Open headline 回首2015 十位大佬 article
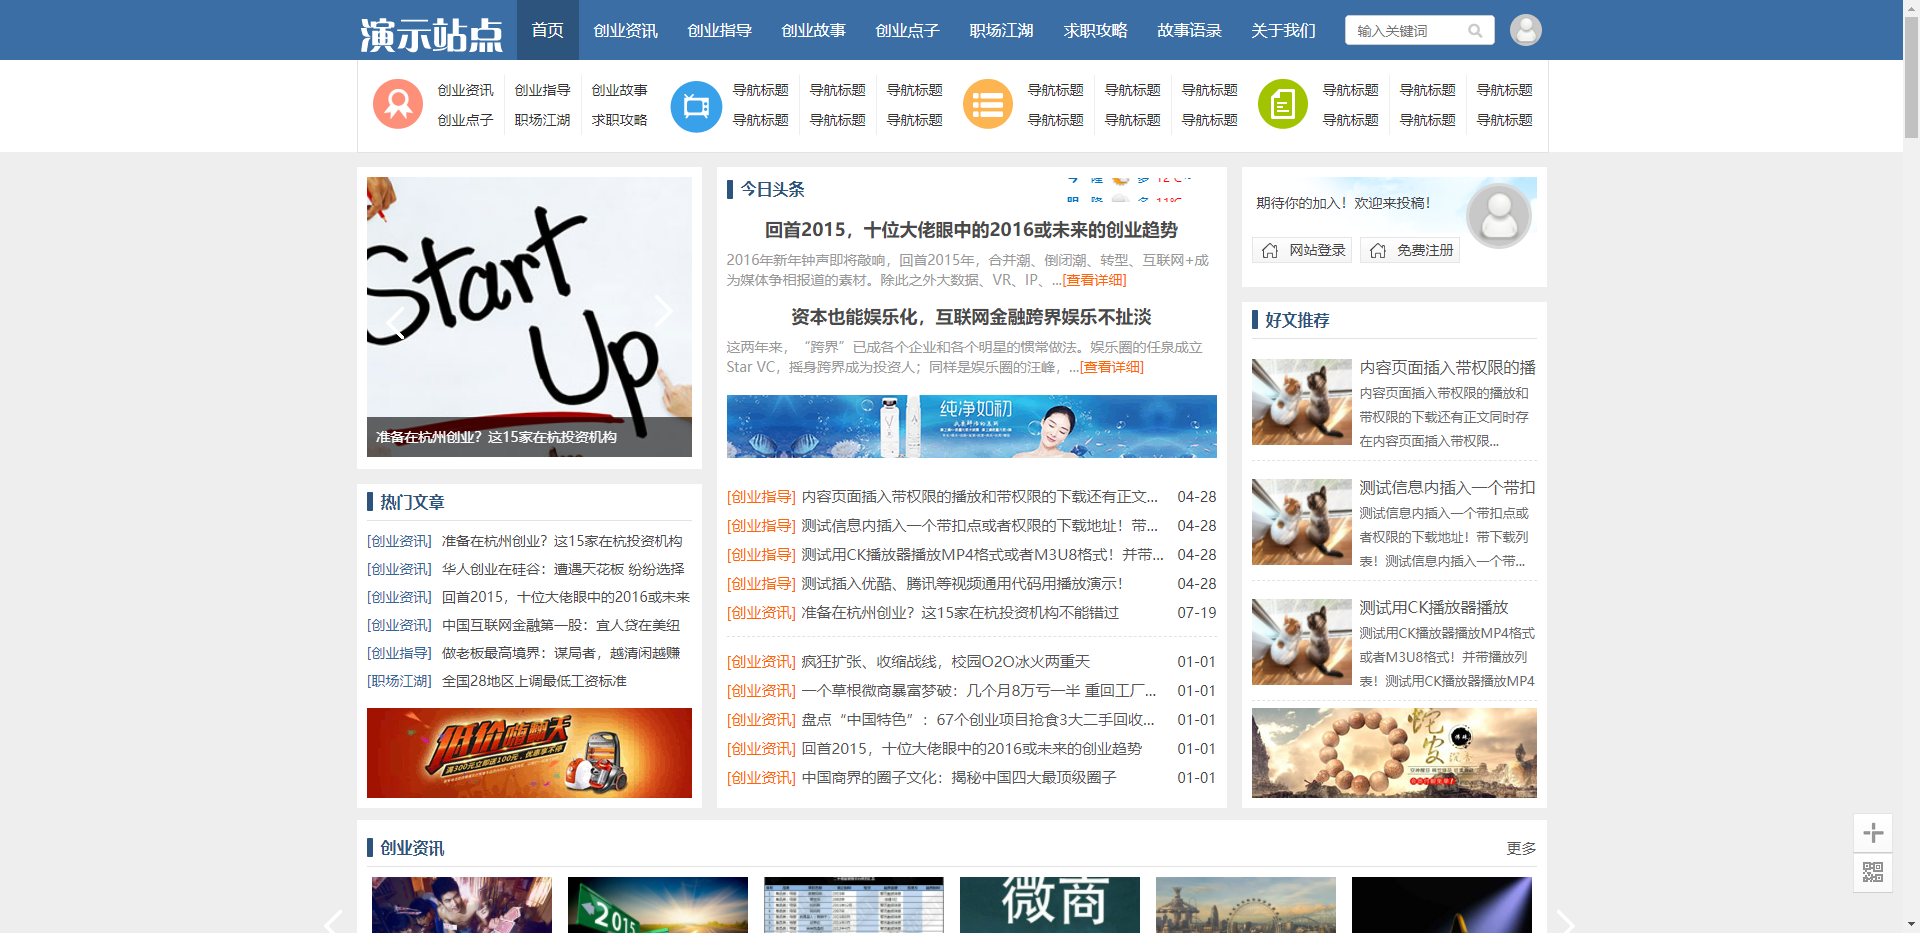This screenshot has width=1920, height=933. click(x=971, y=230)
